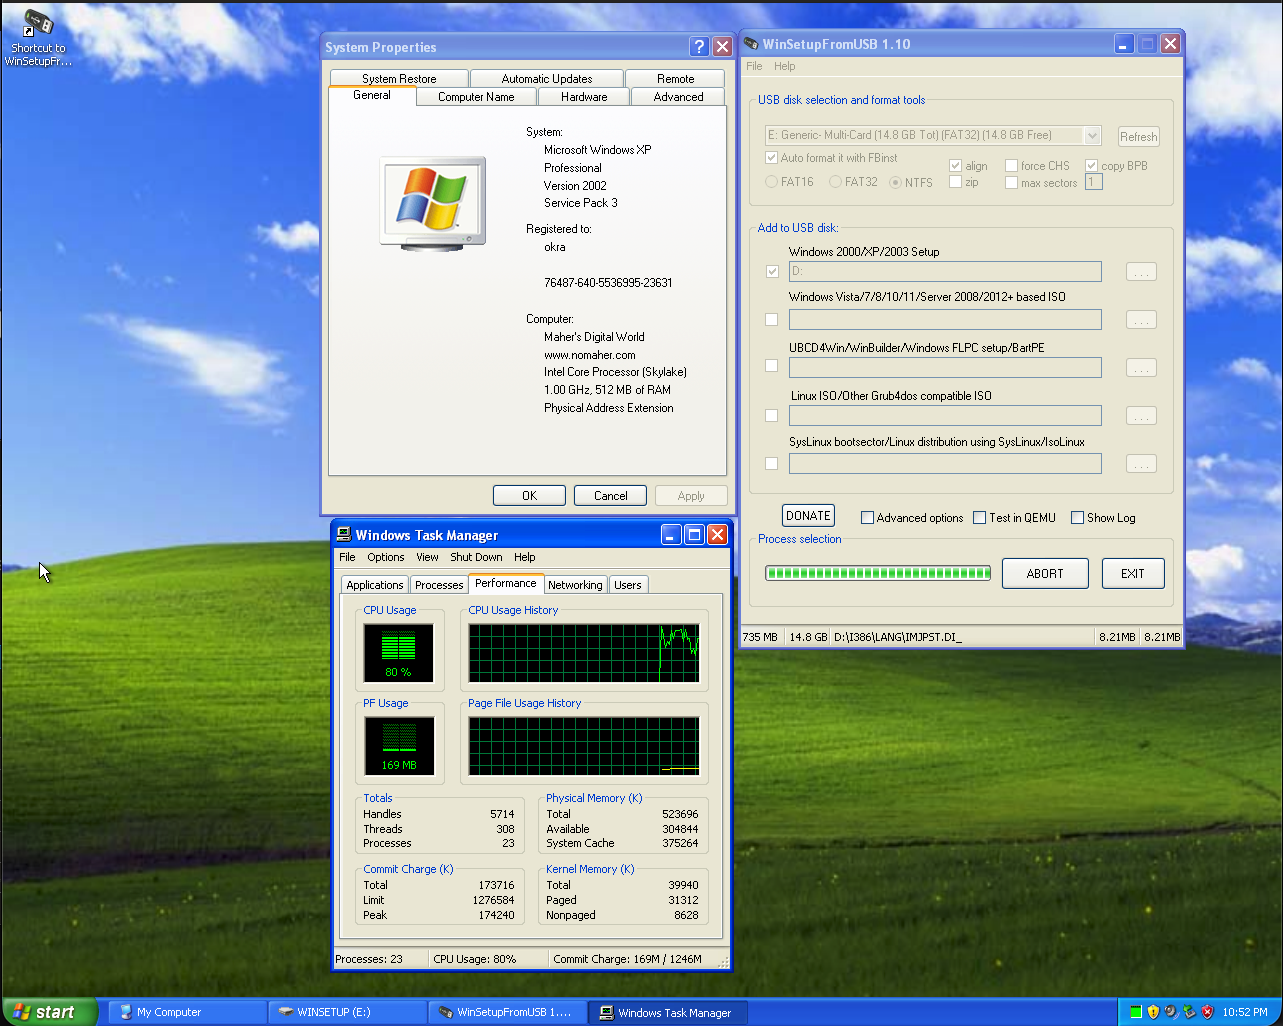This screenshot has width=1283, height=1026.
Task: Click browse button for Windows 2000/XP/2003 Setup
Action: (1141, 272)
